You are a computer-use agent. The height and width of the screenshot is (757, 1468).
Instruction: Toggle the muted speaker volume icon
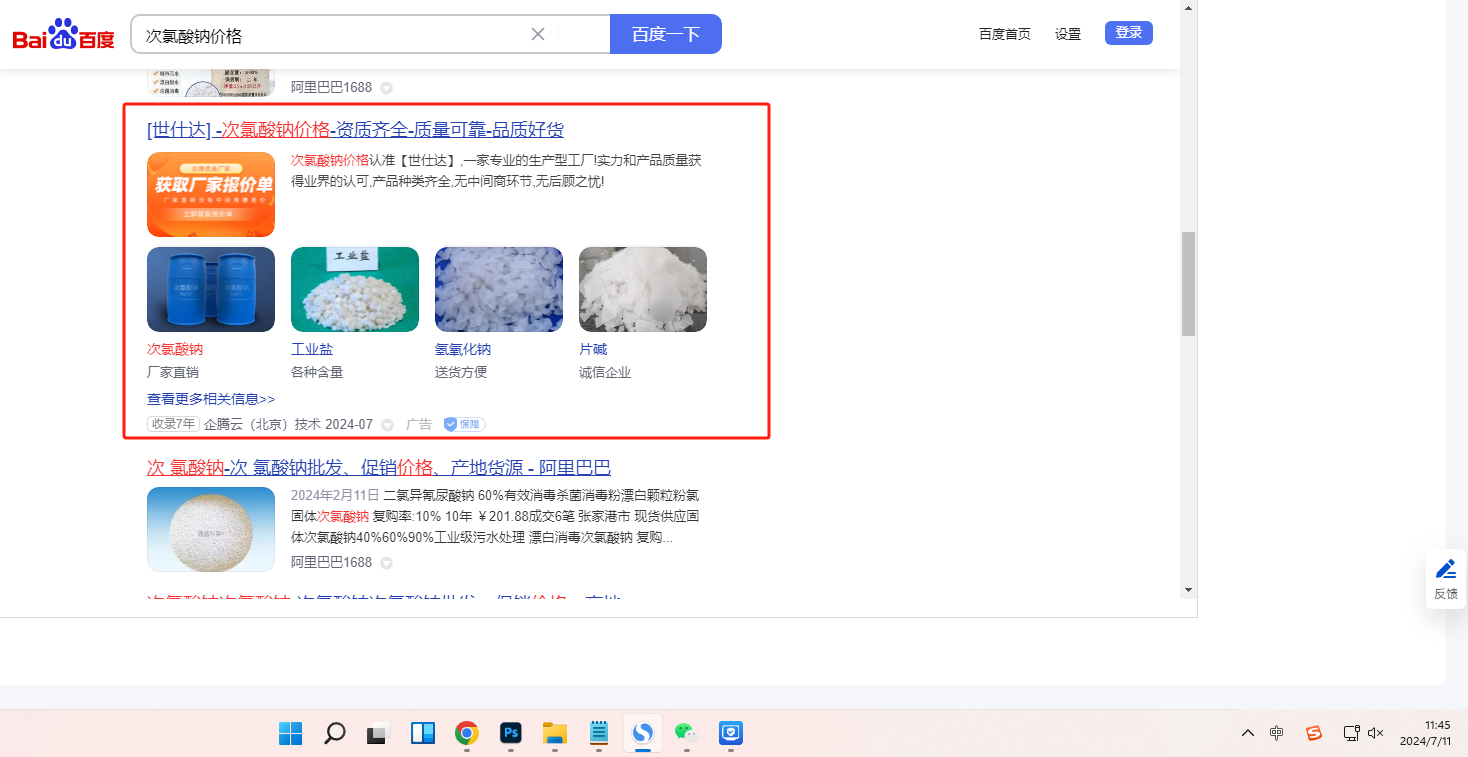pyautogui.click(x=1376, y=733)
